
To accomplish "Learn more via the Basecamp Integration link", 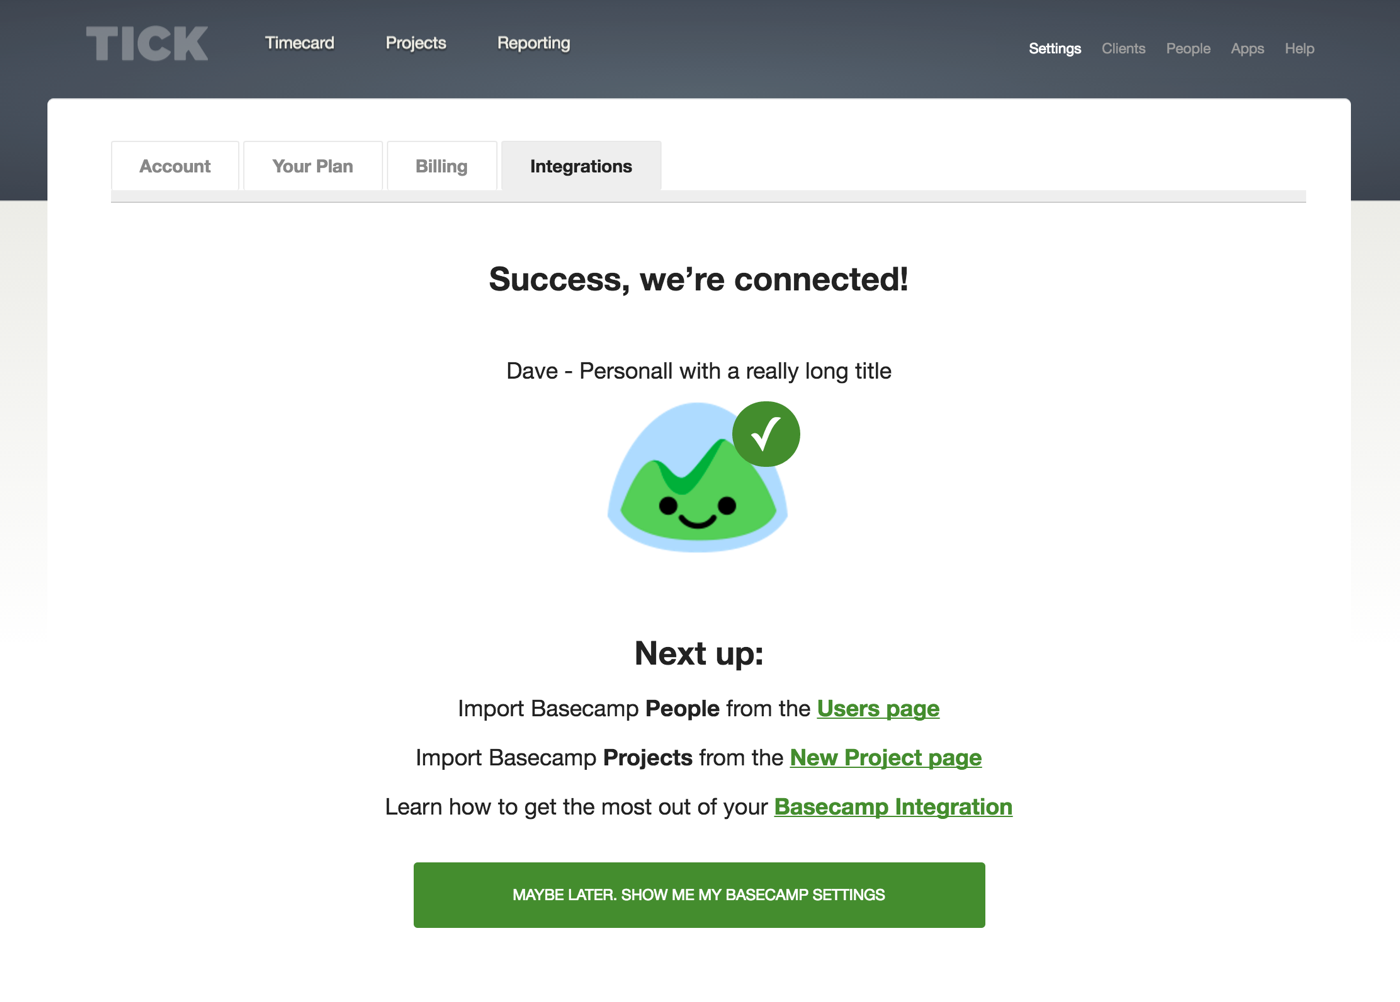I will 893,806.
